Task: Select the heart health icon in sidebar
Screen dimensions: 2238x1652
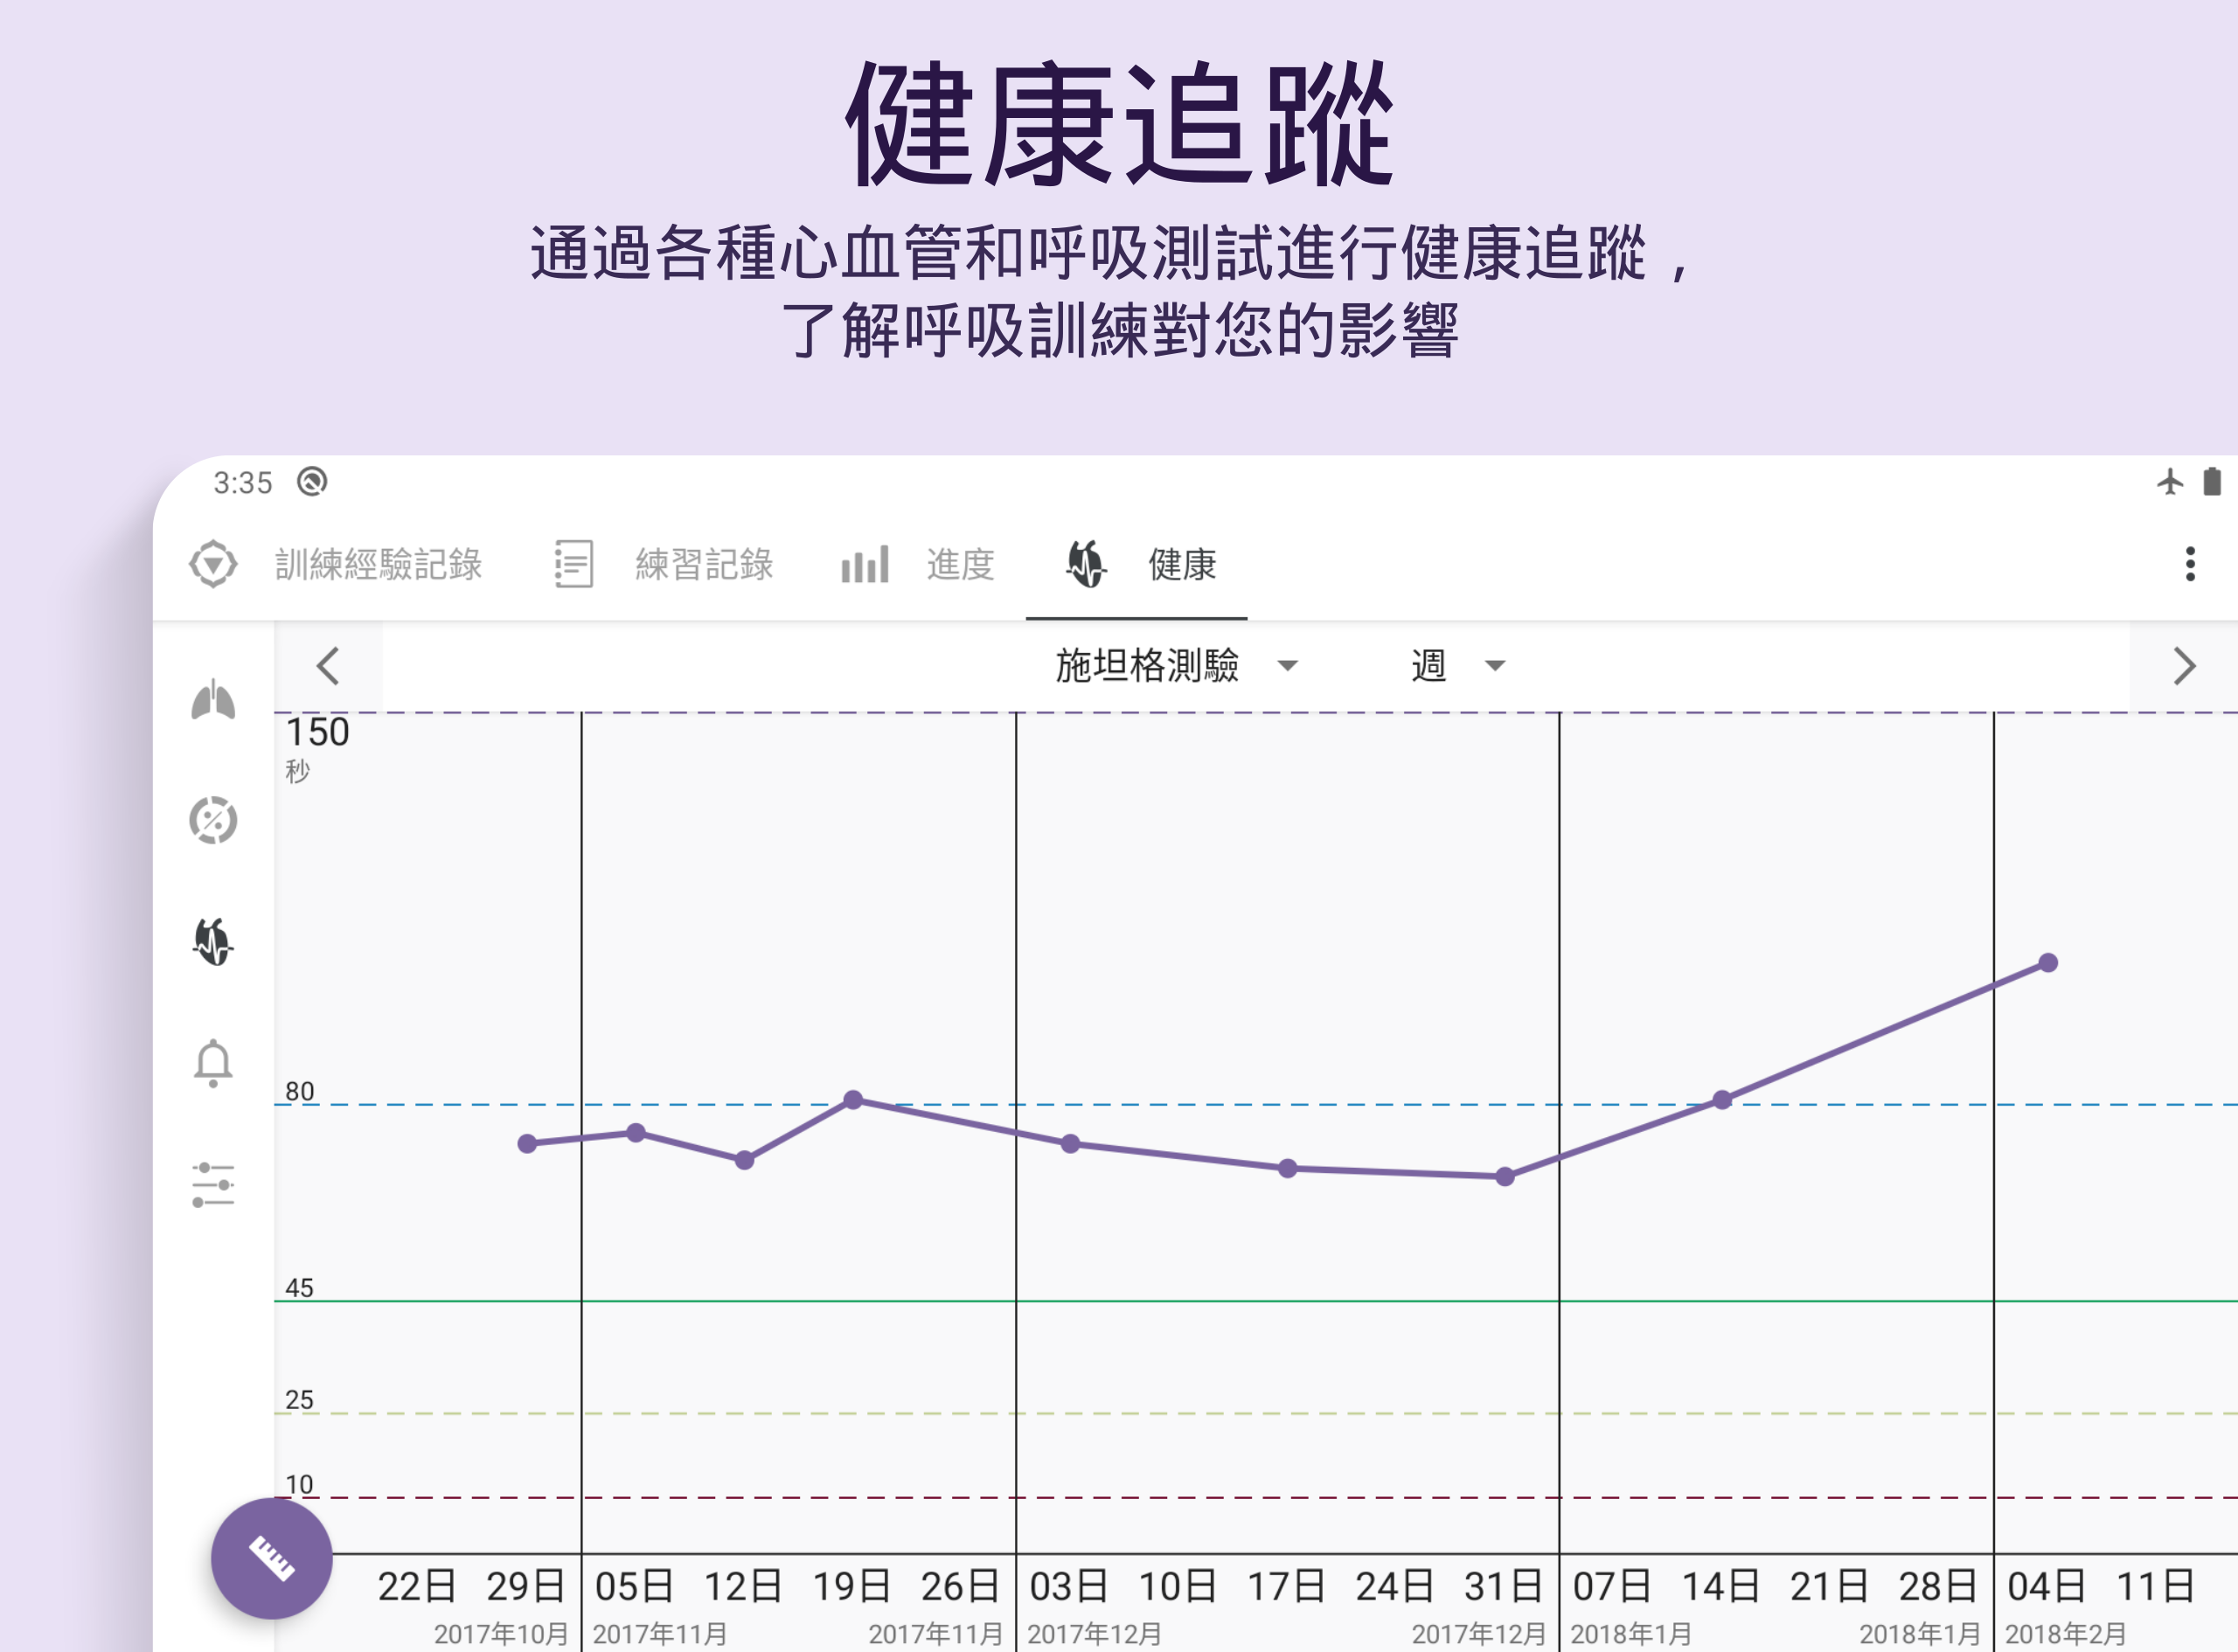Action: click(x=213, y=941)
